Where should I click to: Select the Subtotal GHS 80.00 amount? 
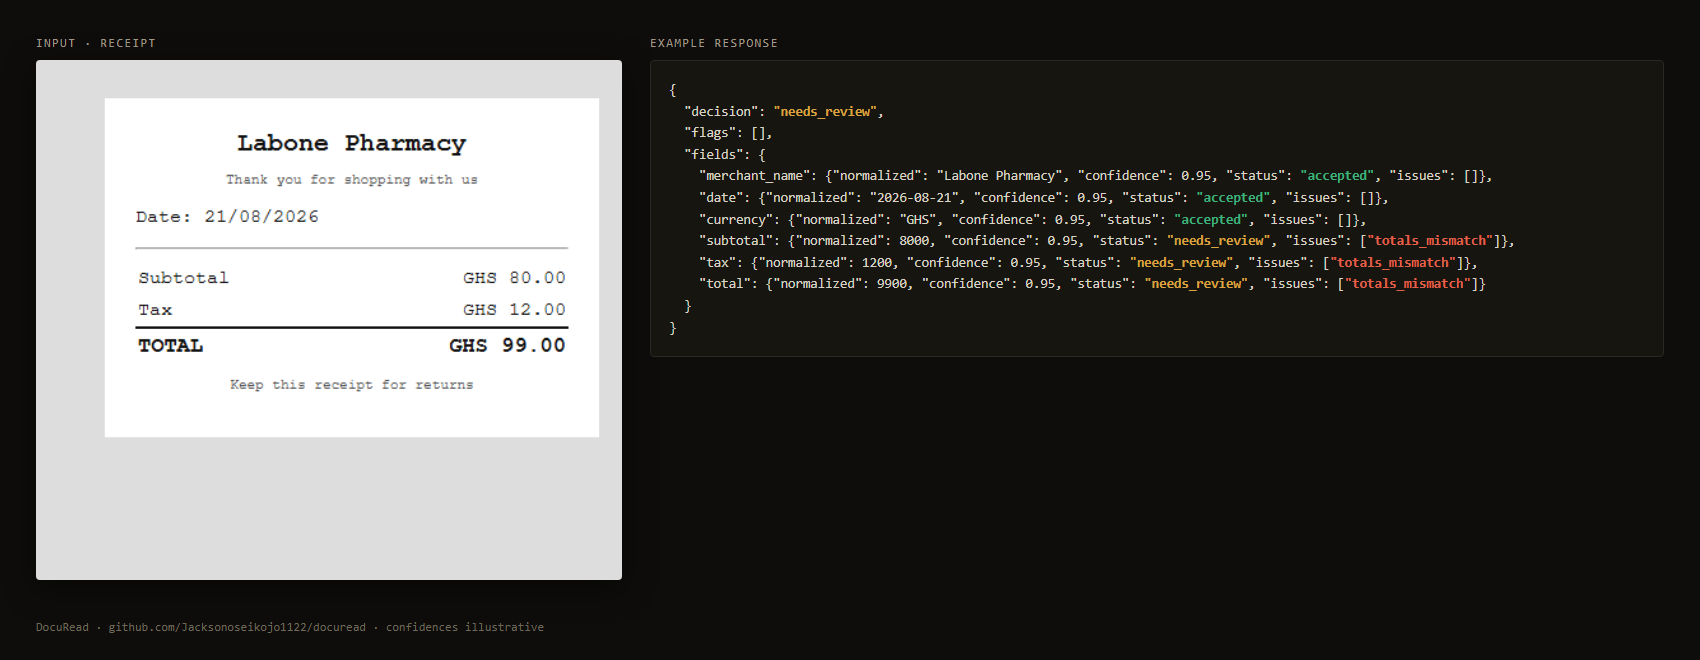point(514,278)
